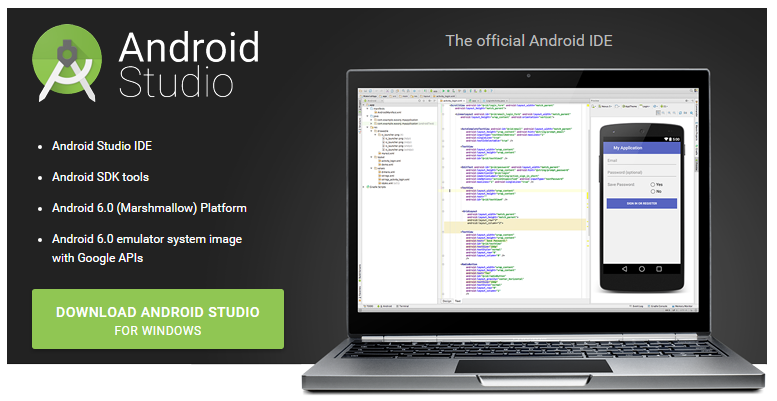Open the Terminal tab at IDE bottom
777x401 pixels.
pos(402,306)
